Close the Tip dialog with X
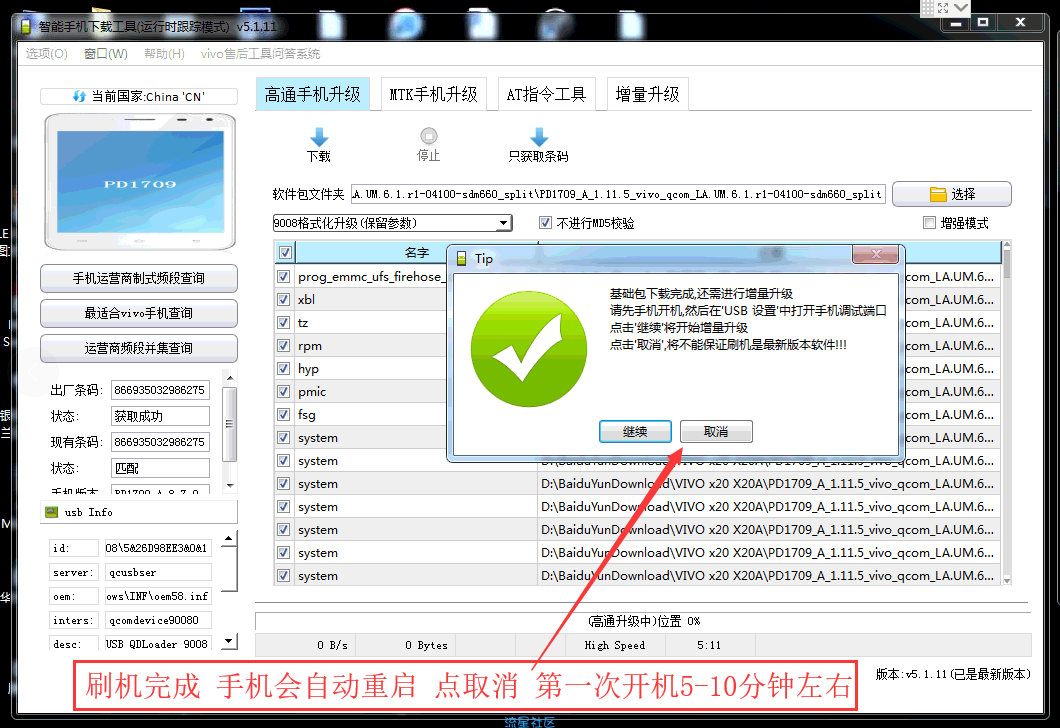The width and height of the screenshot is (1060, 728). [x=875, y=254]
